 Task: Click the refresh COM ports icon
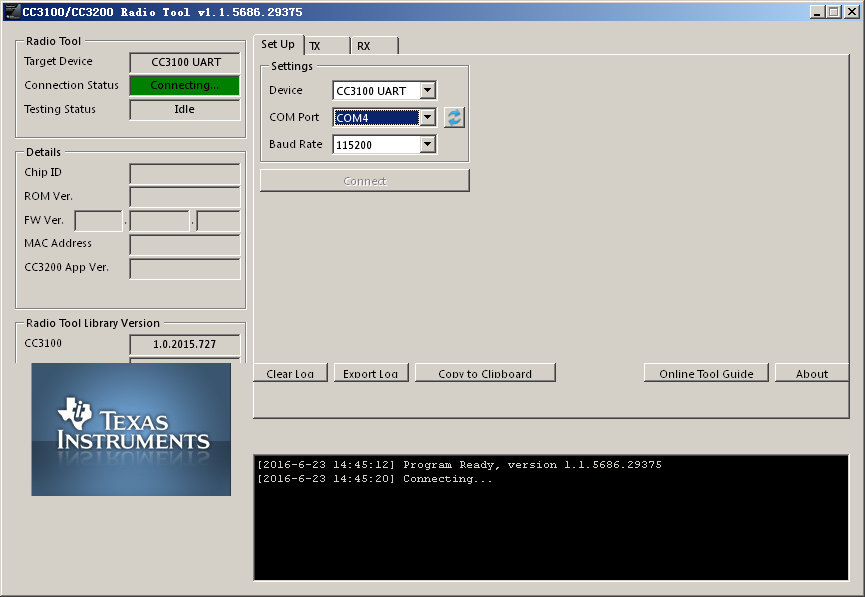tap(454, 118)
